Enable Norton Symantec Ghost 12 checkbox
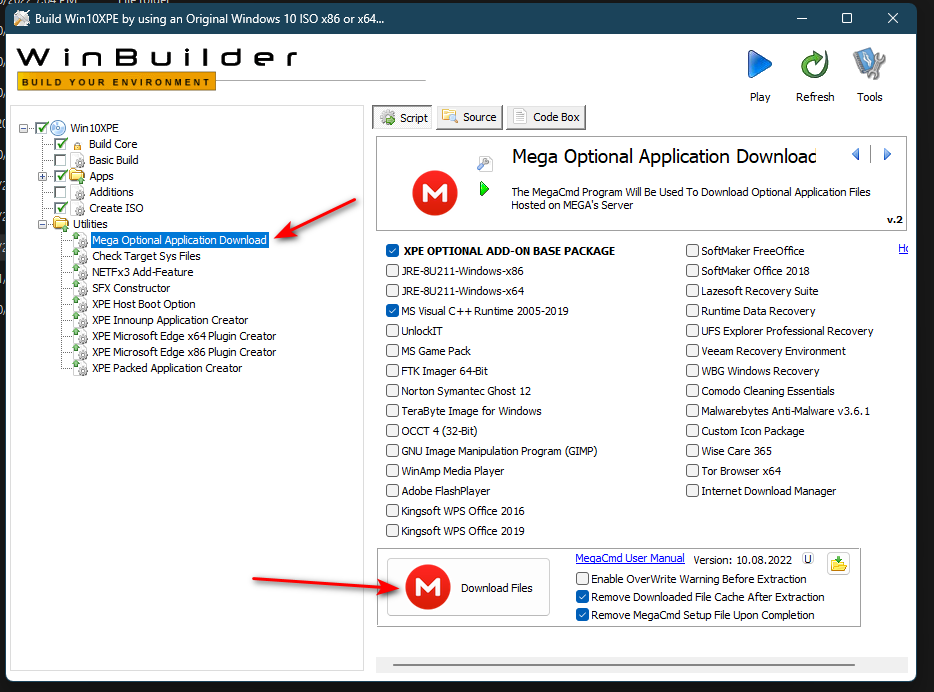Image resolution: width=934 pixels, height=692 pixels. coord(392,391)
